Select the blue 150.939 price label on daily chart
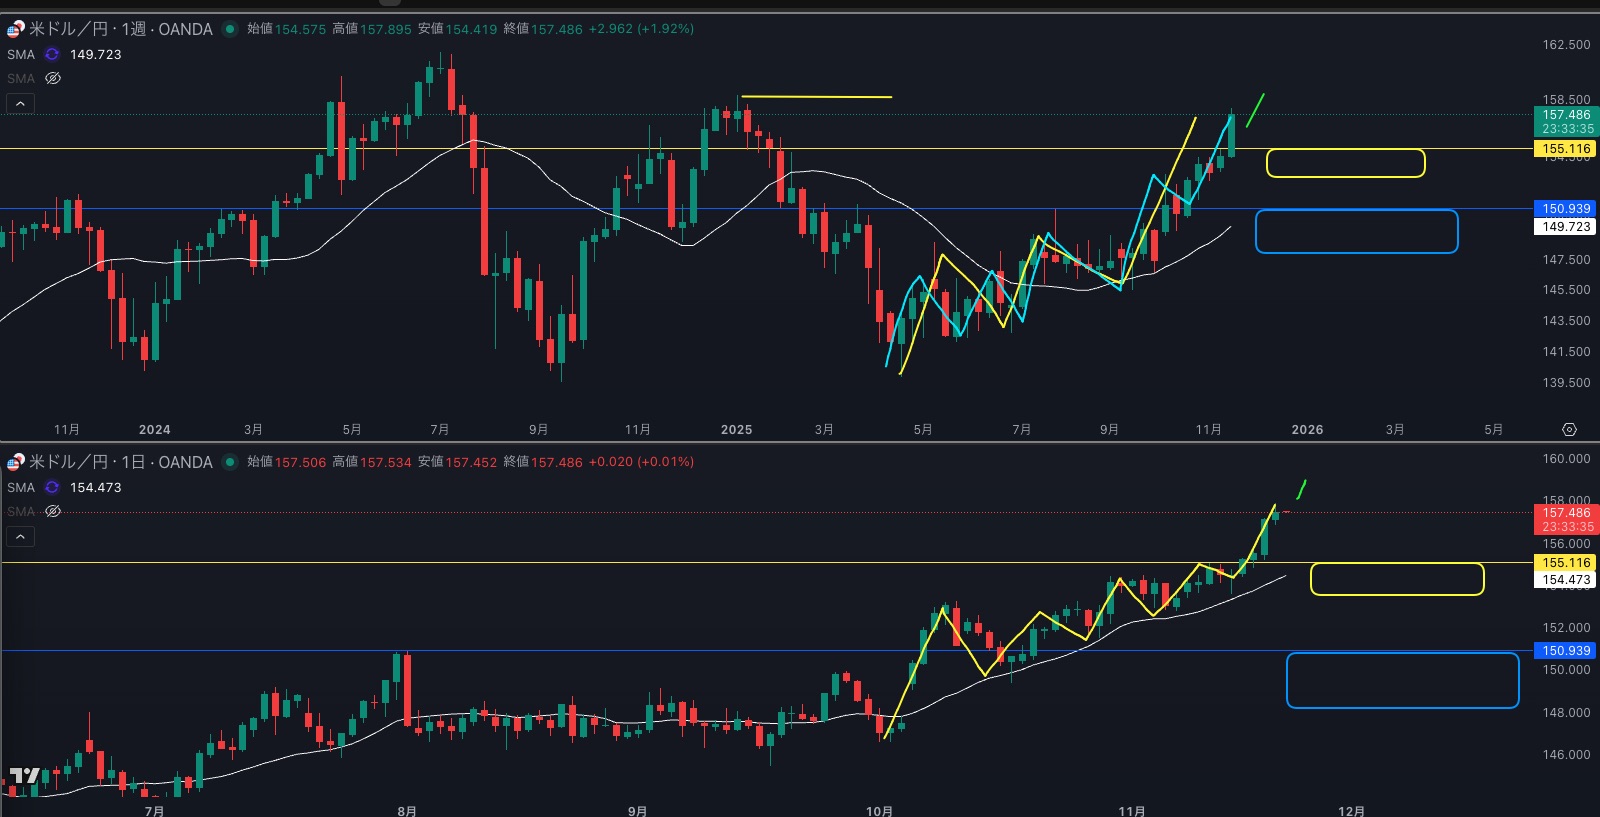The image size is (1600, 817). [x=1565, y=651]
